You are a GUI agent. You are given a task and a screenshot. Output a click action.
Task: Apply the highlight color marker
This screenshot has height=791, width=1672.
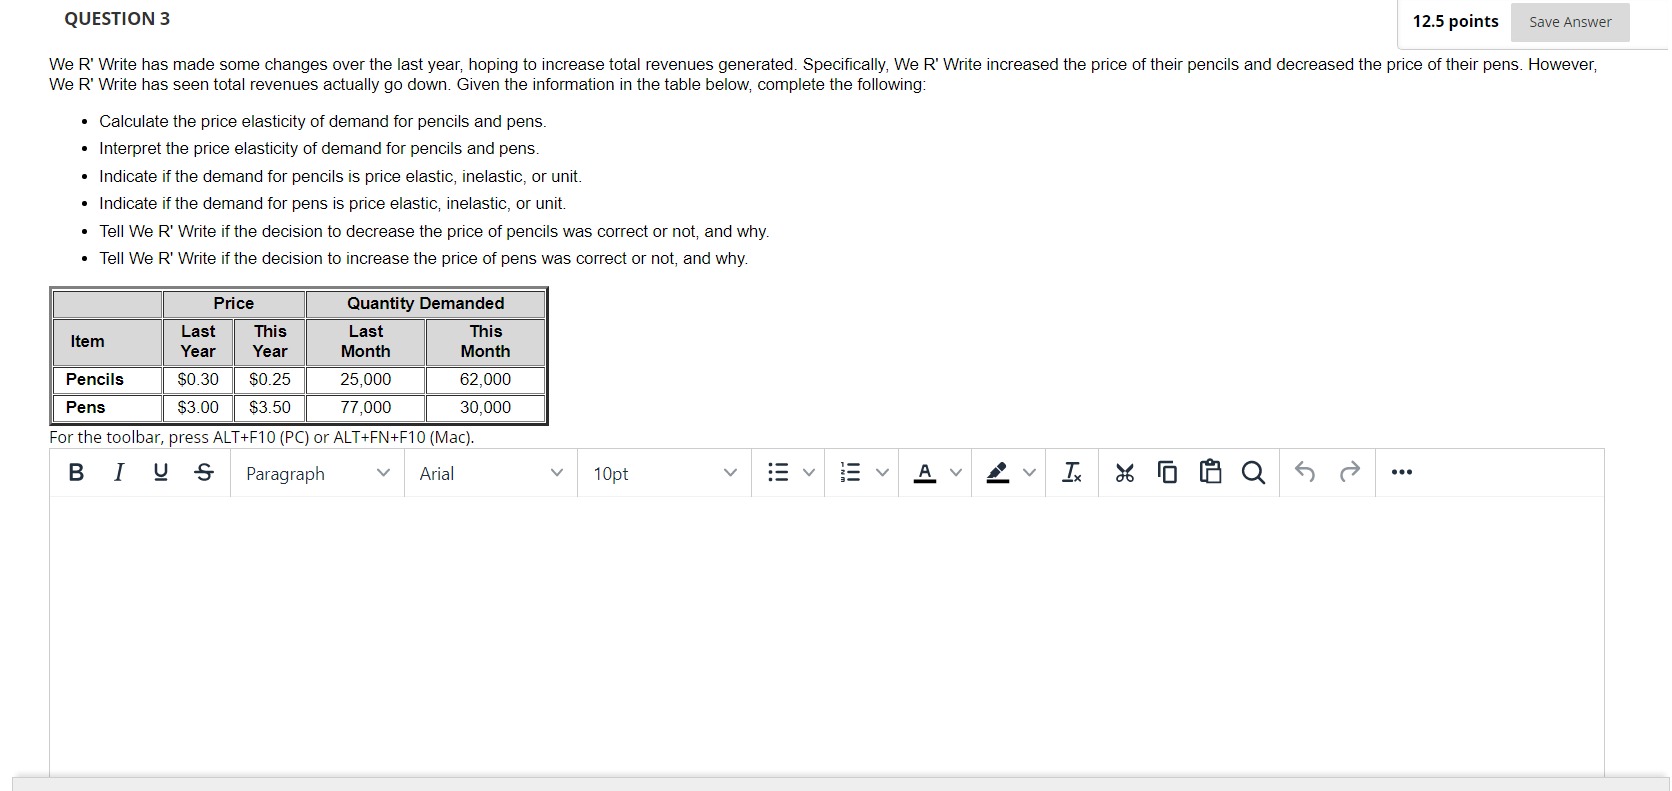[998, 473]
